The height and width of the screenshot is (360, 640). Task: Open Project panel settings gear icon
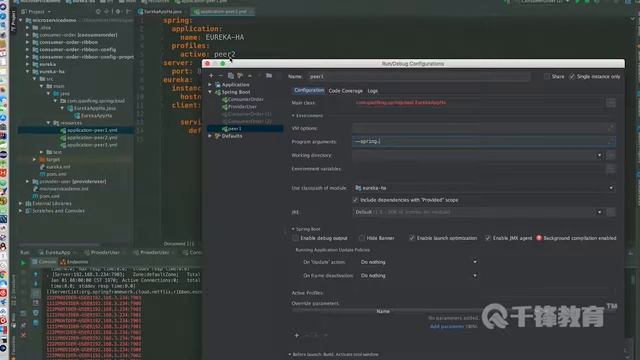[118, 12]
